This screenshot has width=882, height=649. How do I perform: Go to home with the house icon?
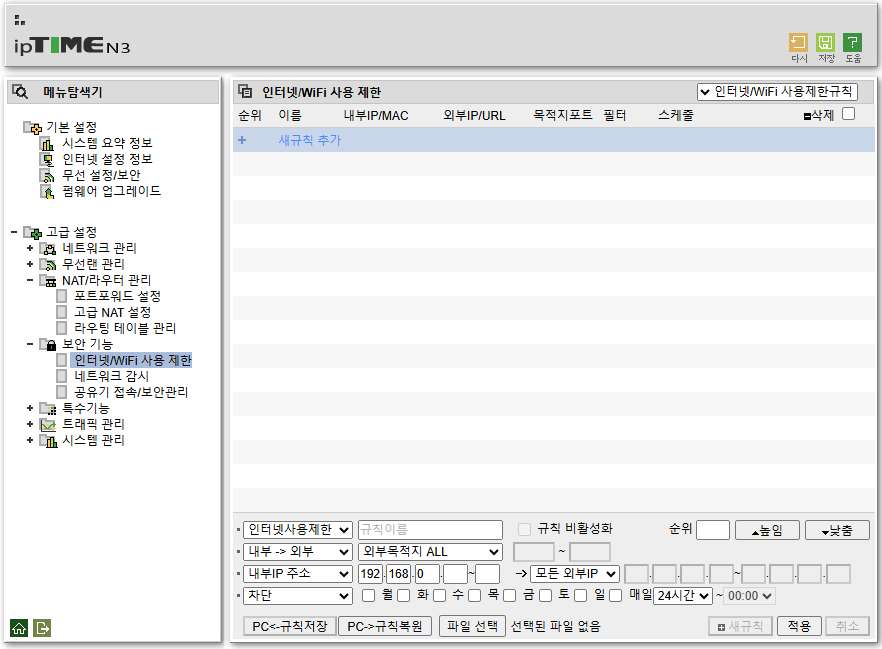click(19, 628)
